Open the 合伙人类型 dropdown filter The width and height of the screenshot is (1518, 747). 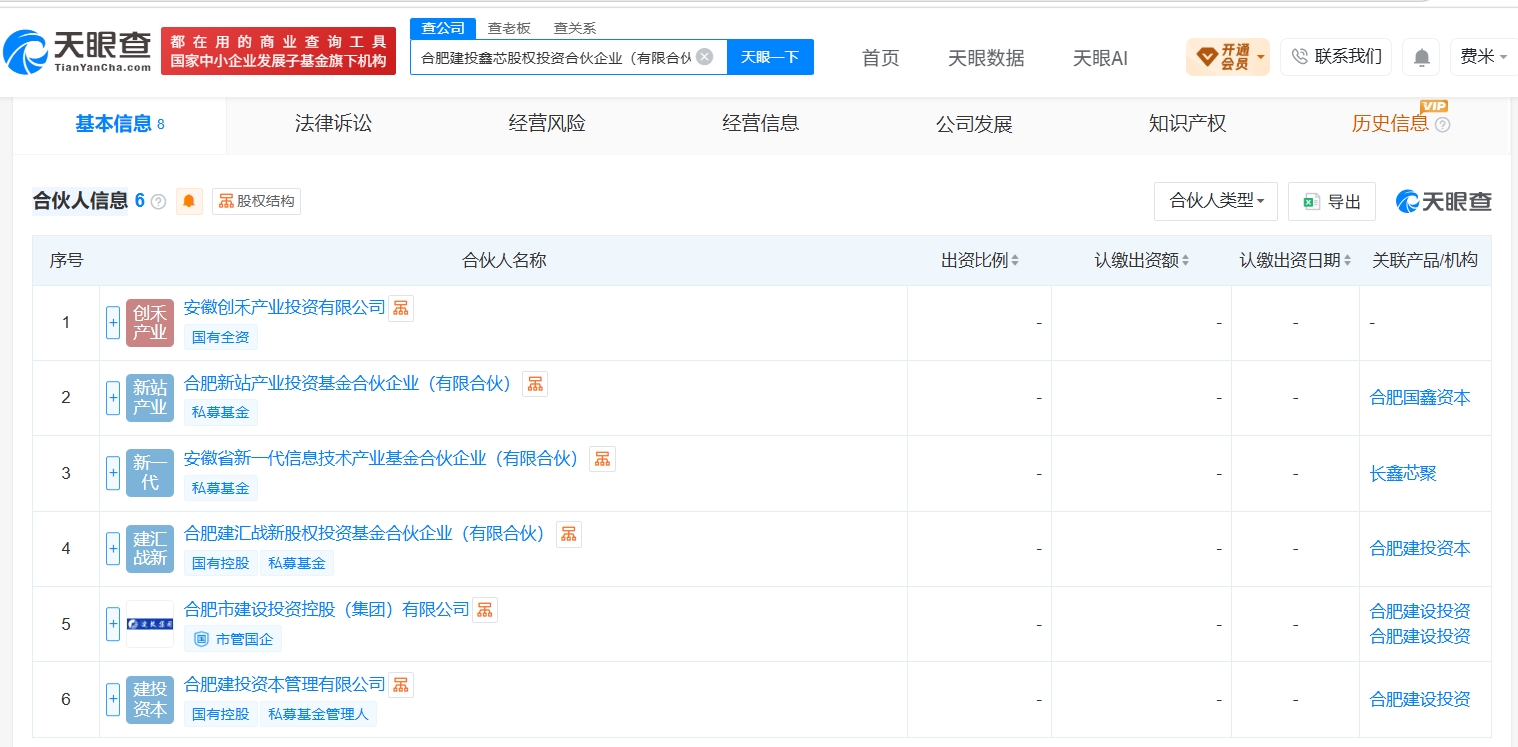coord(1216,201)
